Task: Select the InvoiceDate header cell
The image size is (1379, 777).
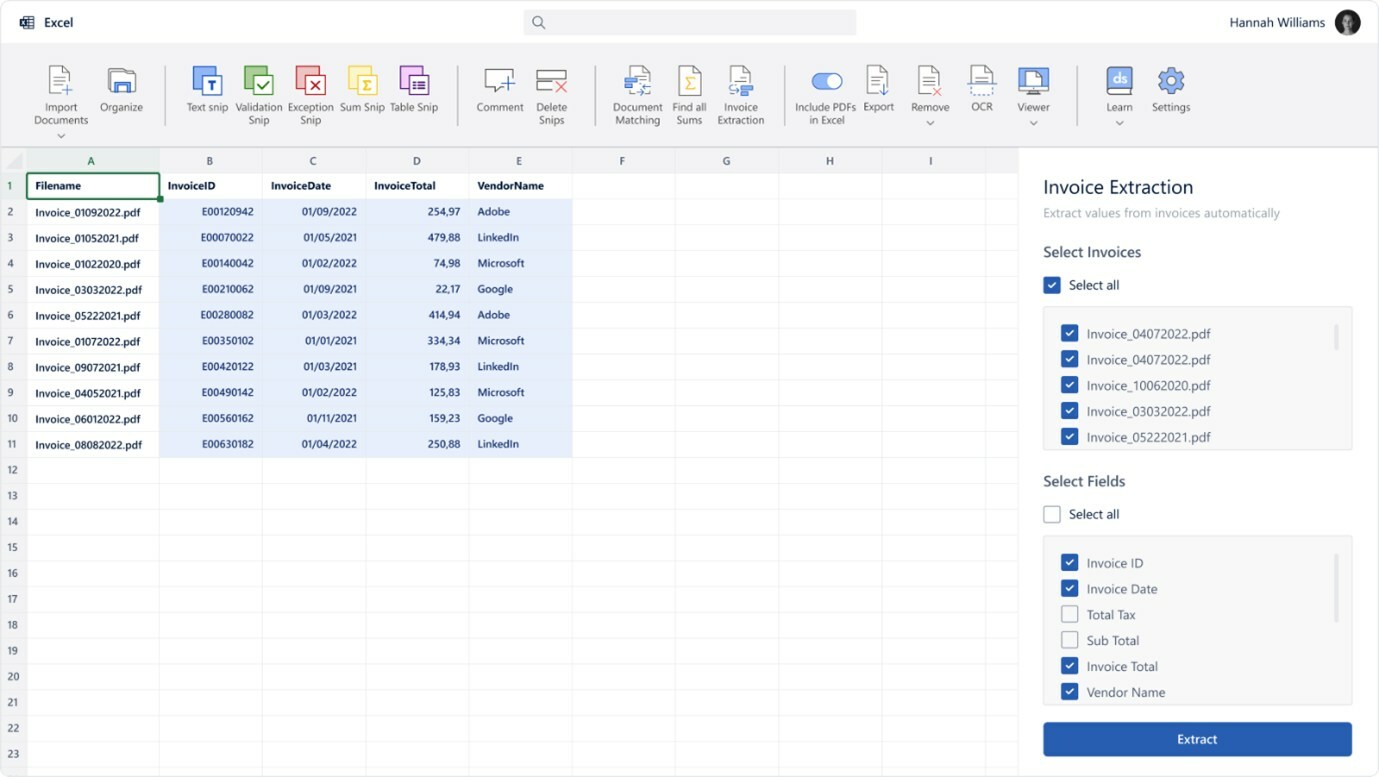Action: point(314,186)
